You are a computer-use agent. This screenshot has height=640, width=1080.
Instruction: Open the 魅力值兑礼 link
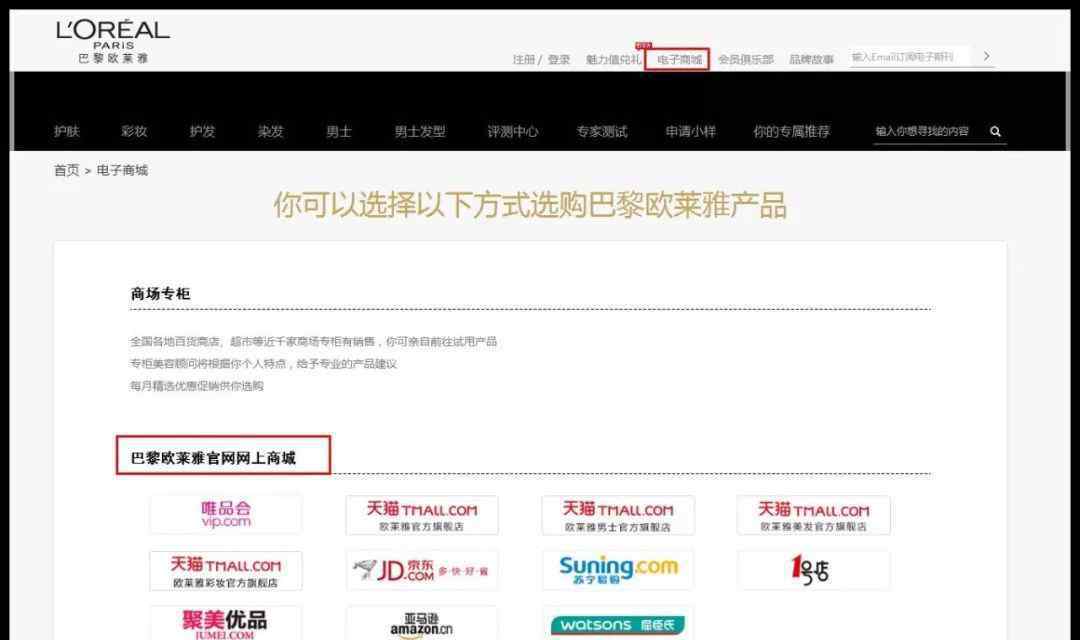click(x=613, y=59)
